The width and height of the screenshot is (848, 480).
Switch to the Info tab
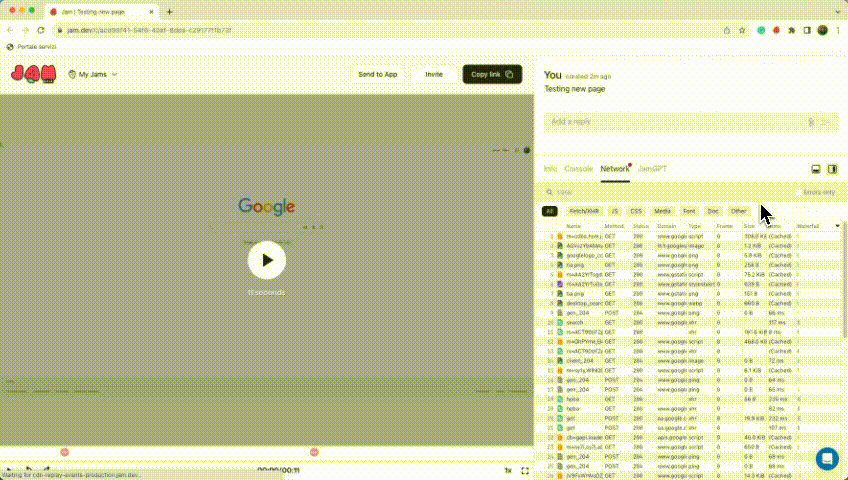pyautogui.click(x=550, y=169)
